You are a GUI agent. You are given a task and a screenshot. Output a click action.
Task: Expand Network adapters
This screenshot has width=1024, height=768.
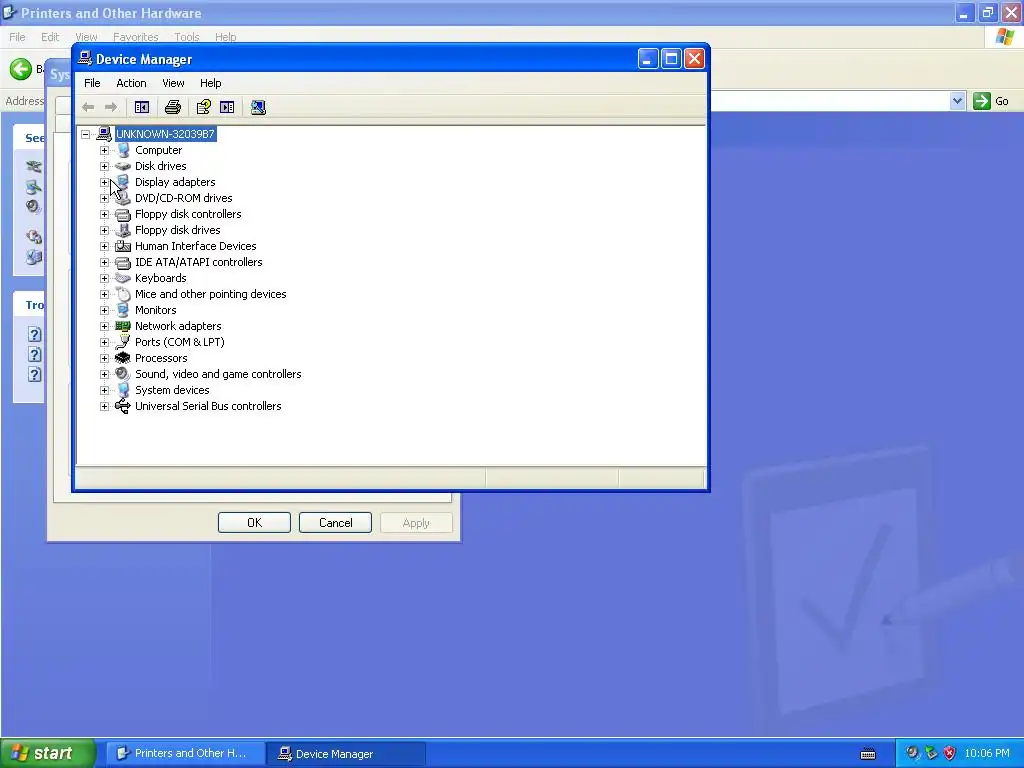click(x=104, y=327)
